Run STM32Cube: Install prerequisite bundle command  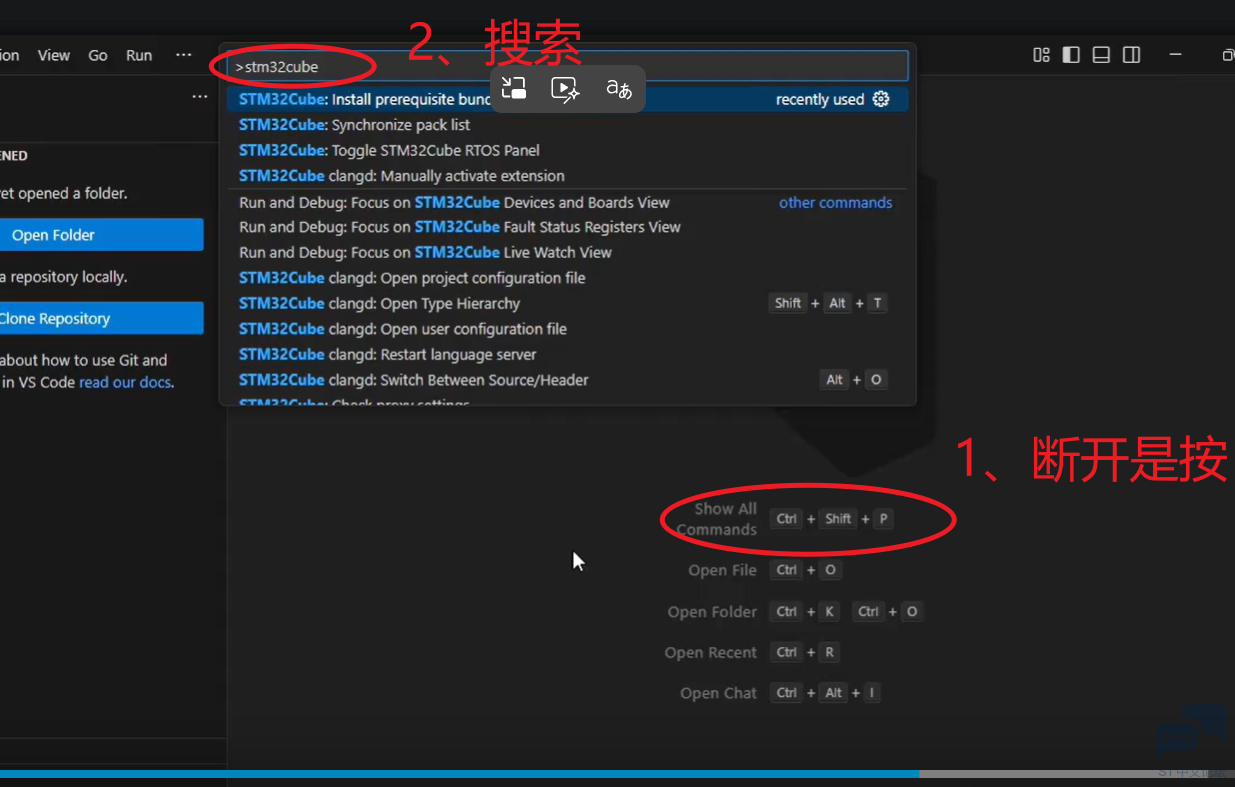pyautogui.click(x=567, y=99)
